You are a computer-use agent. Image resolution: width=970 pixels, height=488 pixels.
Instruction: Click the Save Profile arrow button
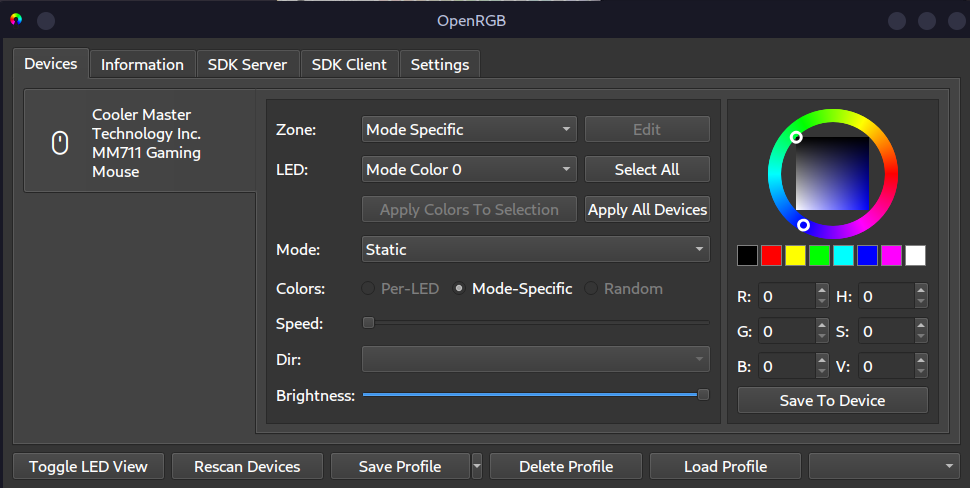coord(477,466)
